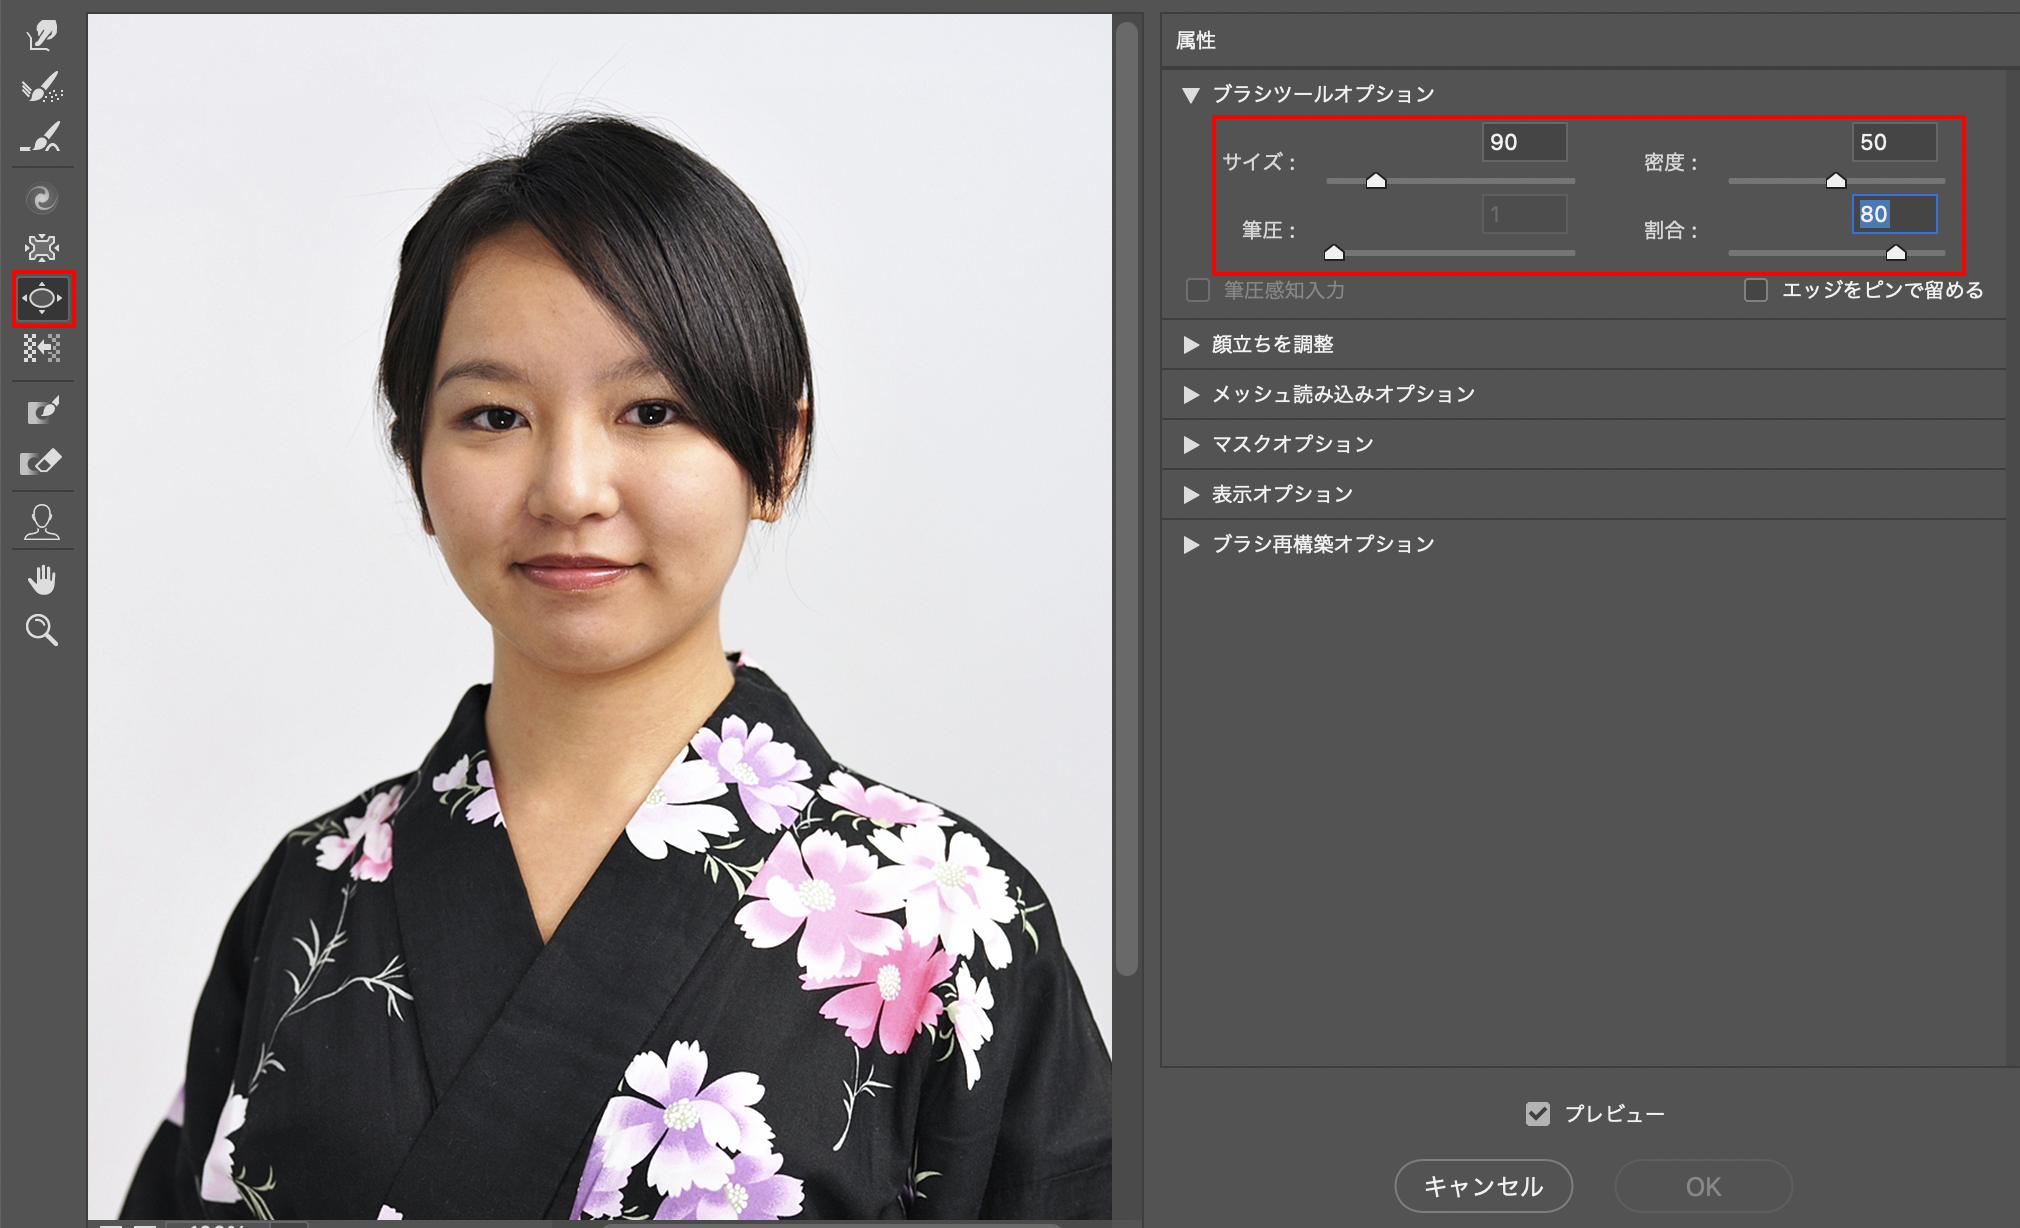
Task: Click the キャンセル button
Action: [1483, 1186]
